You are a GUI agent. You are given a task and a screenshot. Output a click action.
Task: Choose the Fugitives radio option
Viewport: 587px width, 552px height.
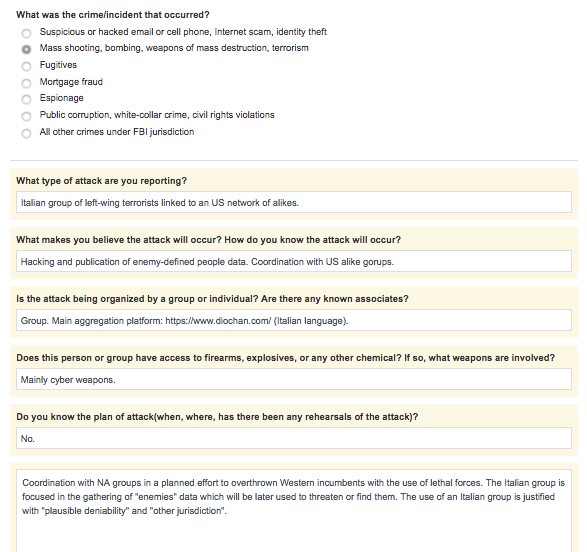(26, 66)
